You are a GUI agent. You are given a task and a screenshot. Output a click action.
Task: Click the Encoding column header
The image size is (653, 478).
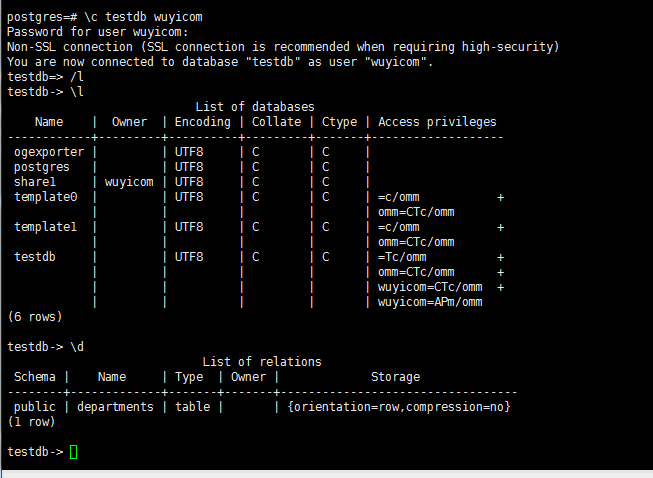(x=202, y=122)
